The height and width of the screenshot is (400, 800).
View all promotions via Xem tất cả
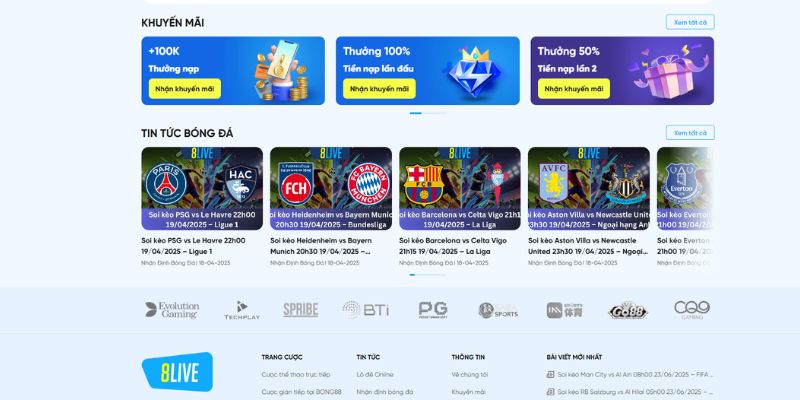(690, 22)
